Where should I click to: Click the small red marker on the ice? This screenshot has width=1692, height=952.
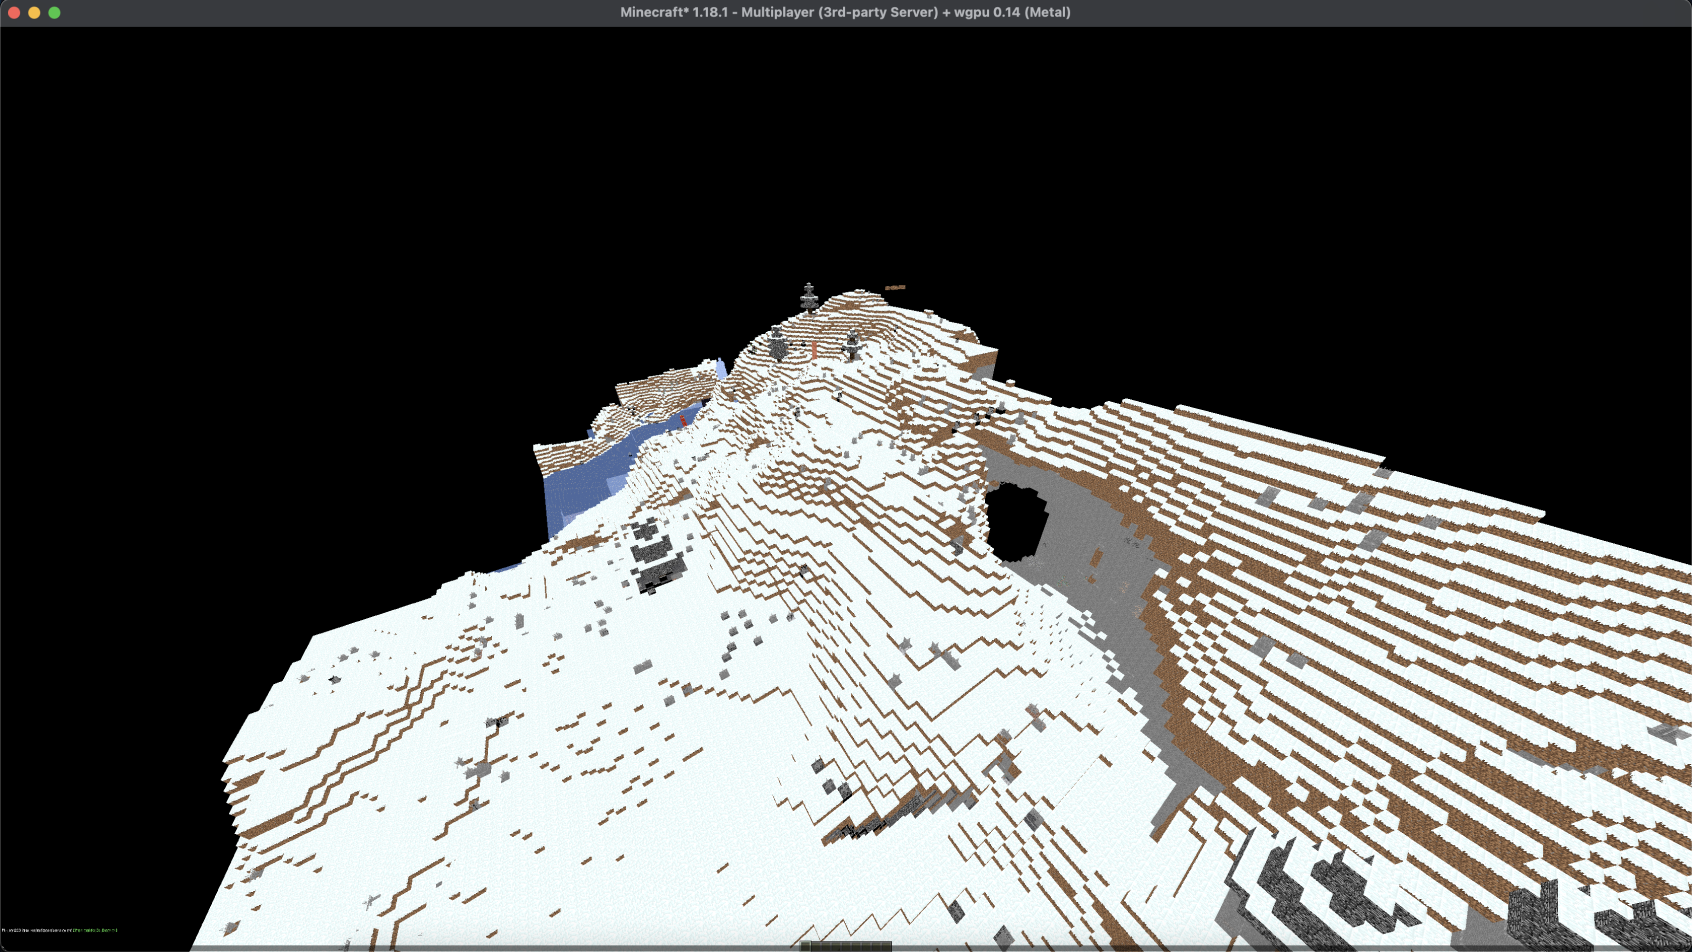pyautogui.click(x=683, y=420)
